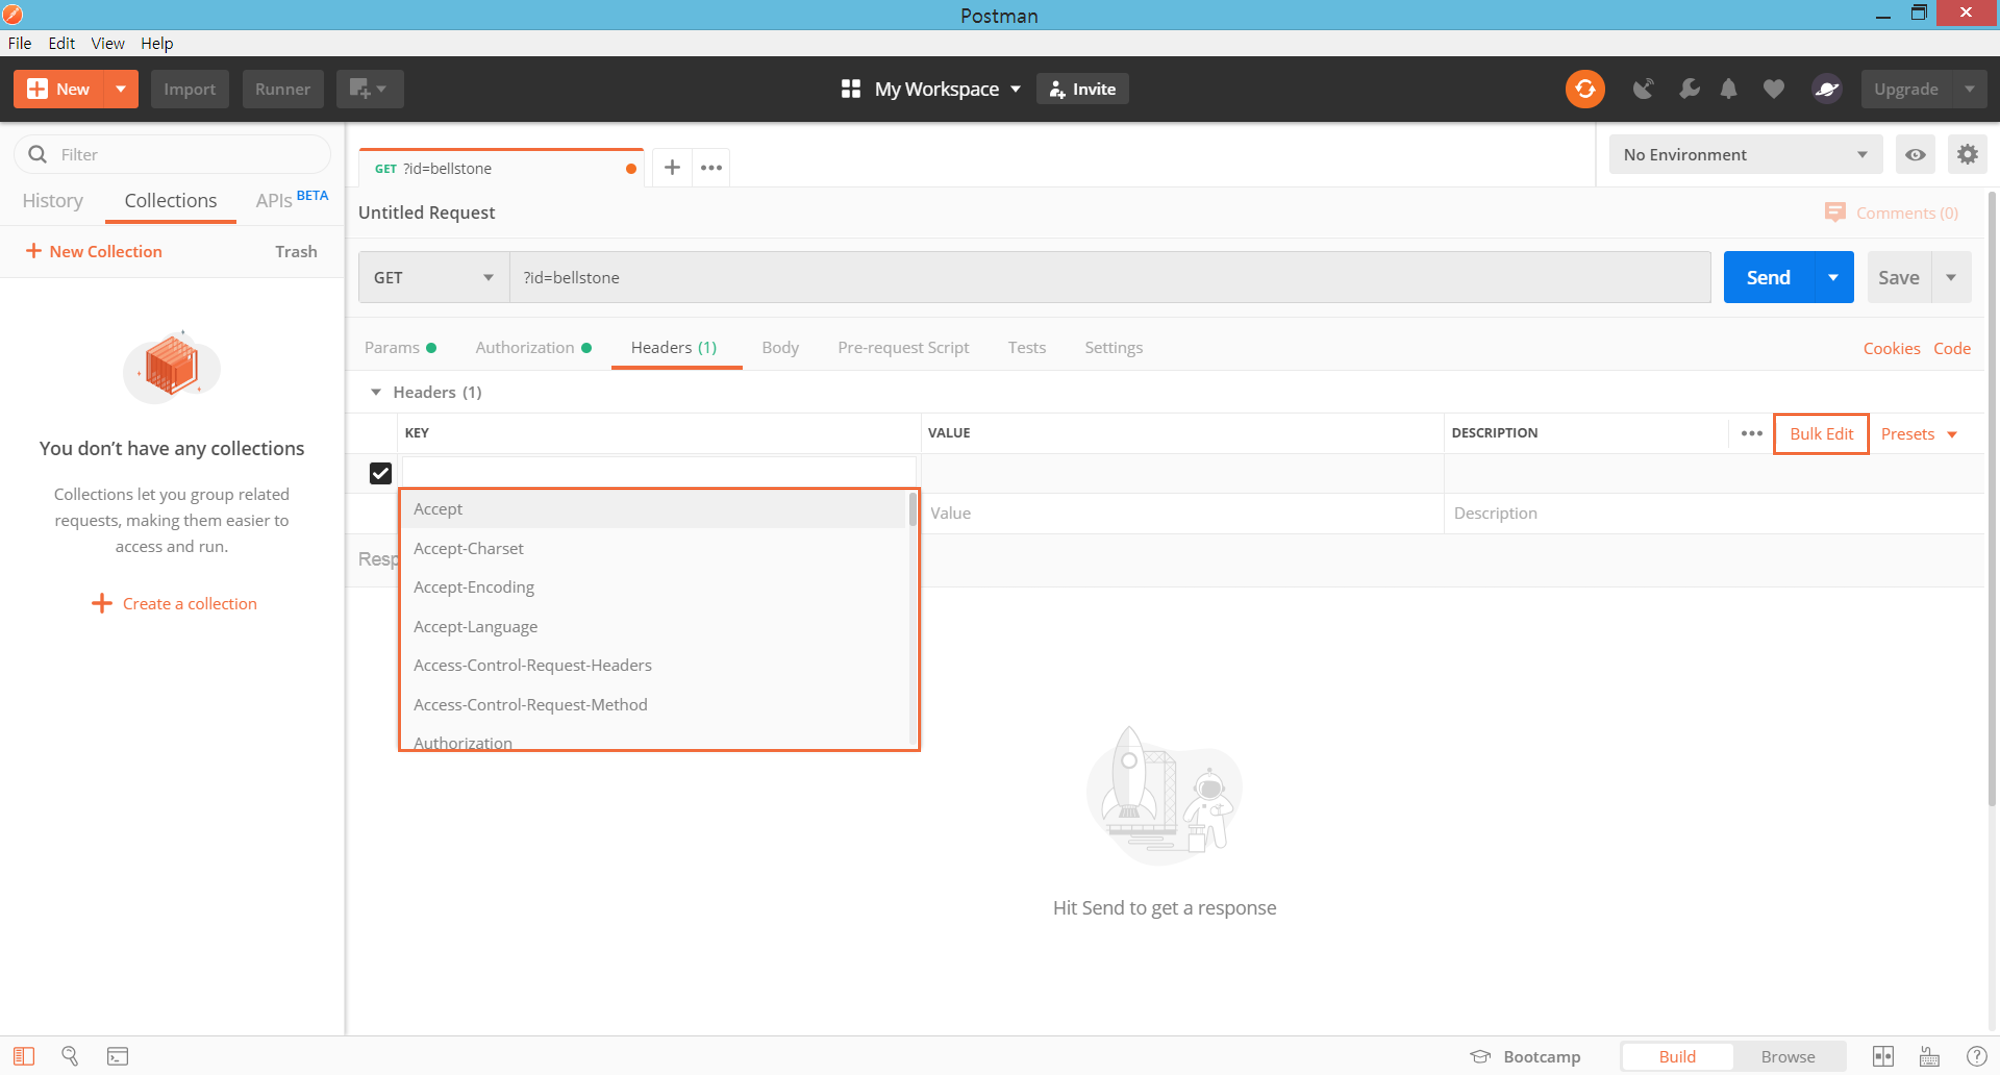The height and width of the screenshot is (1075, 2000).
Task: Open help question mark icon
Action: 1976,1056
